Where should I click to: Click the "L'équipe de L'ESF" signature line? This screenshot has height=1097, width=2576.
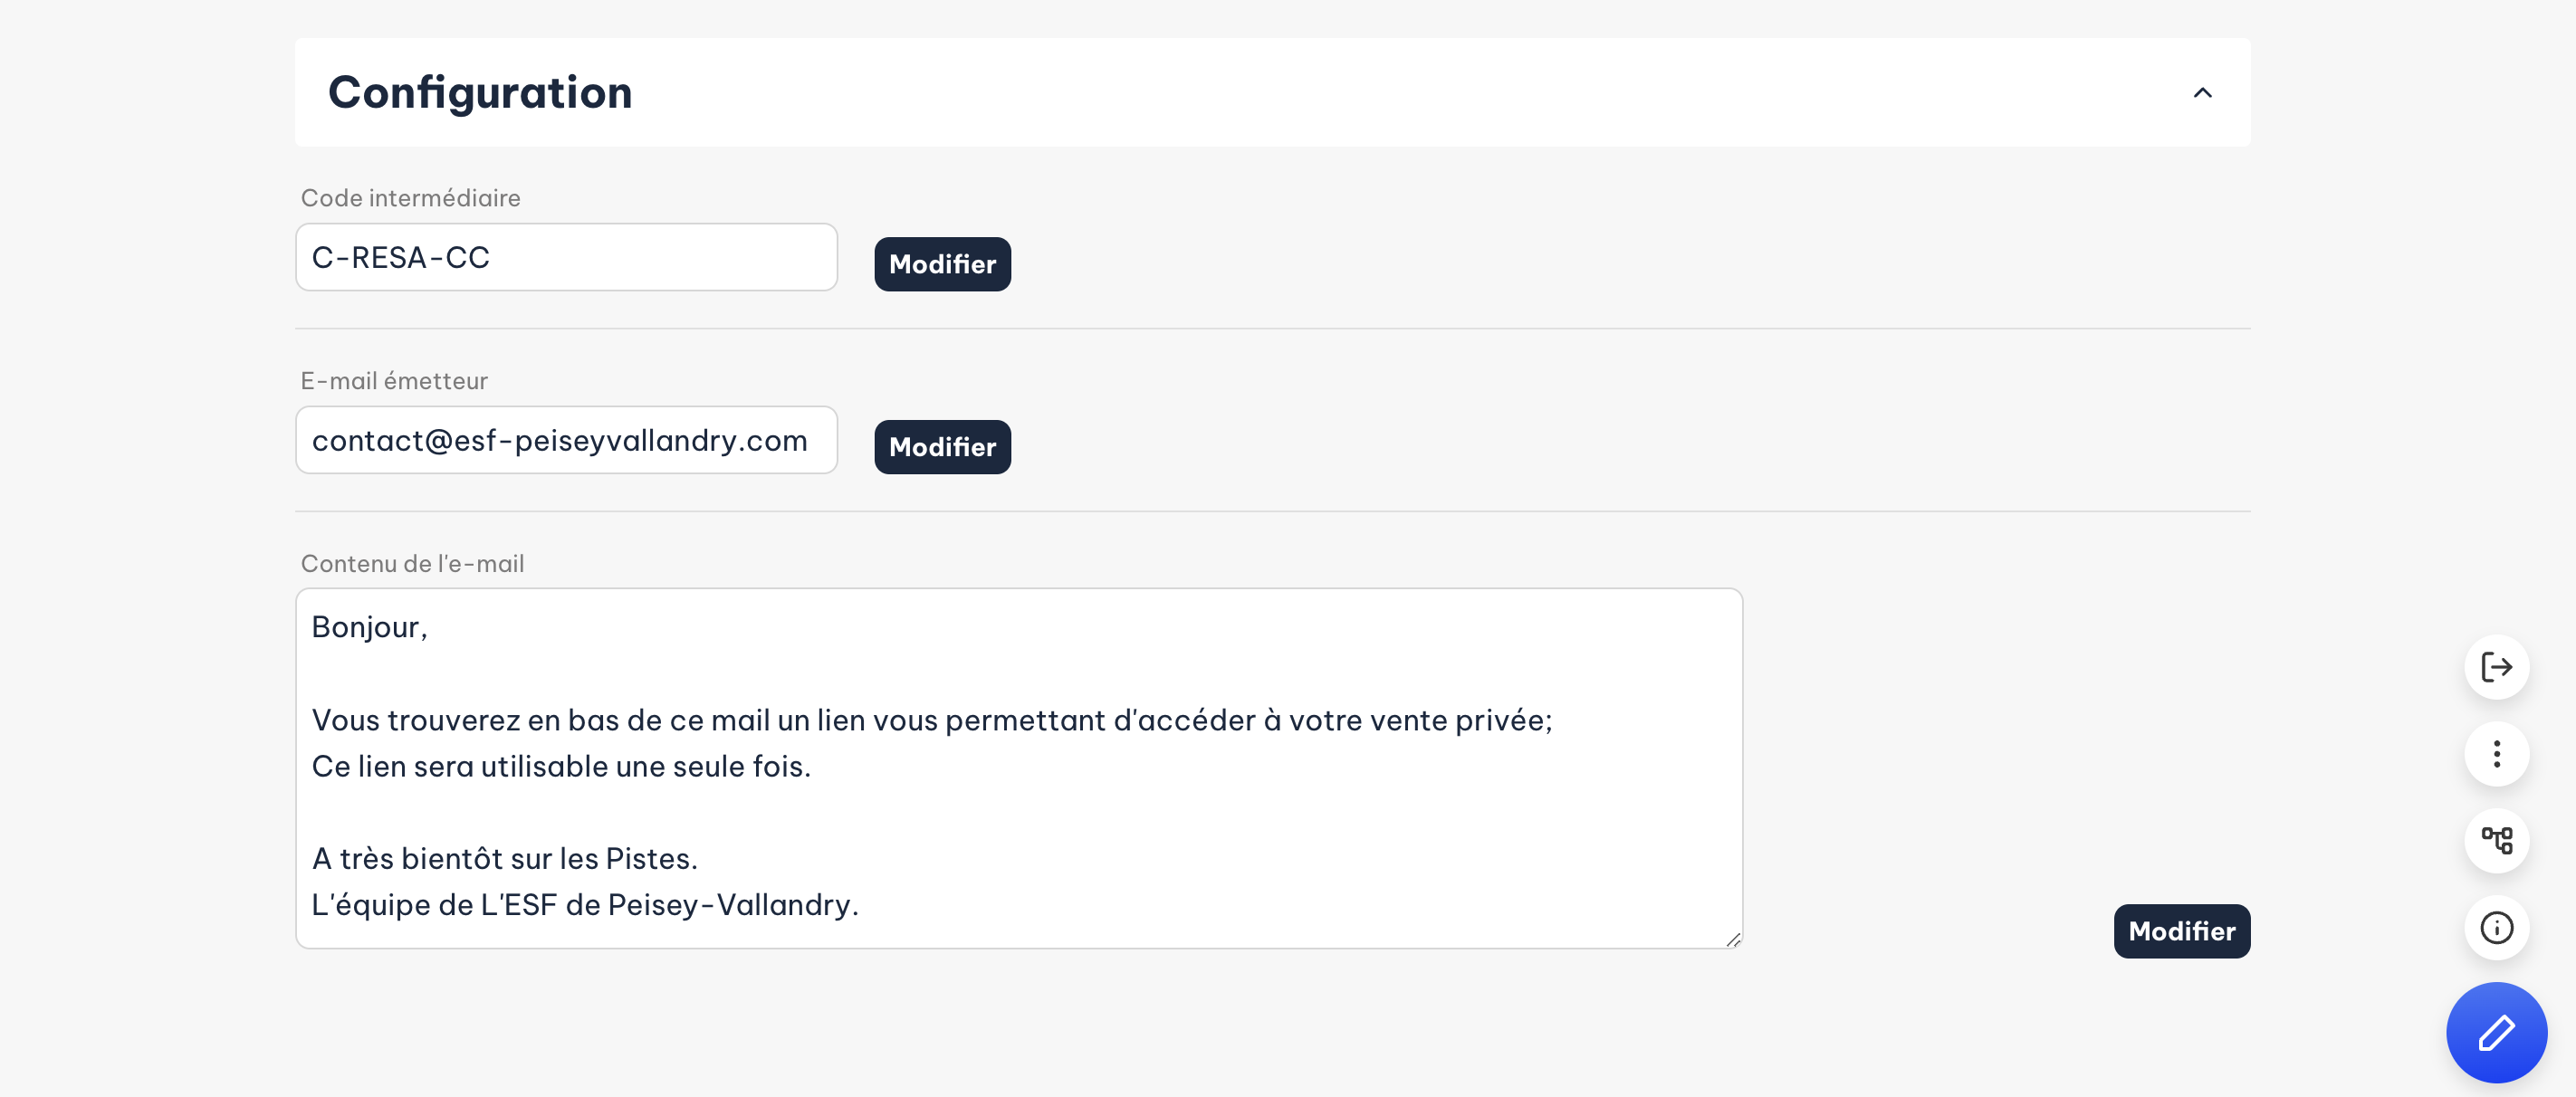[585, 905]
